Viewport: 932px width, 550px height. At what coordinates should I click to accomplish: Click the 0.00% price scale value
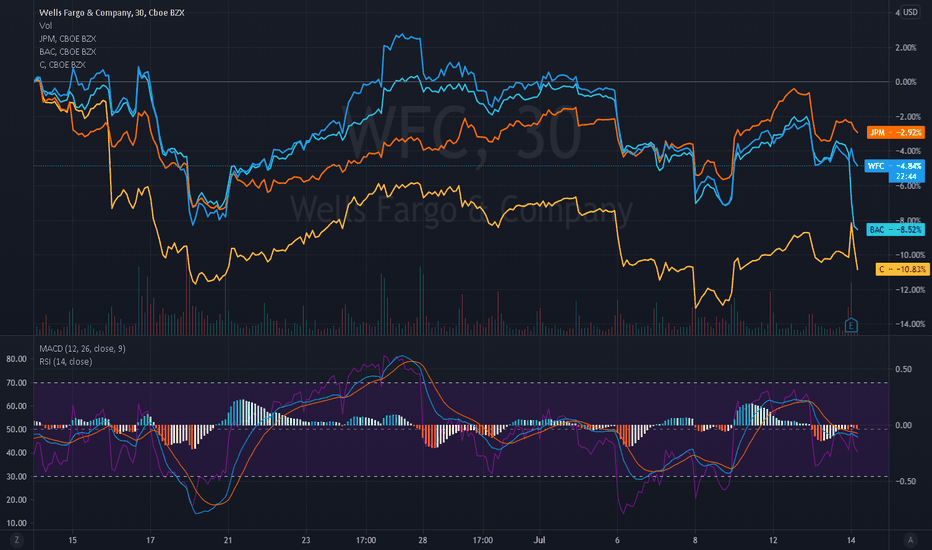coord(906,82)
